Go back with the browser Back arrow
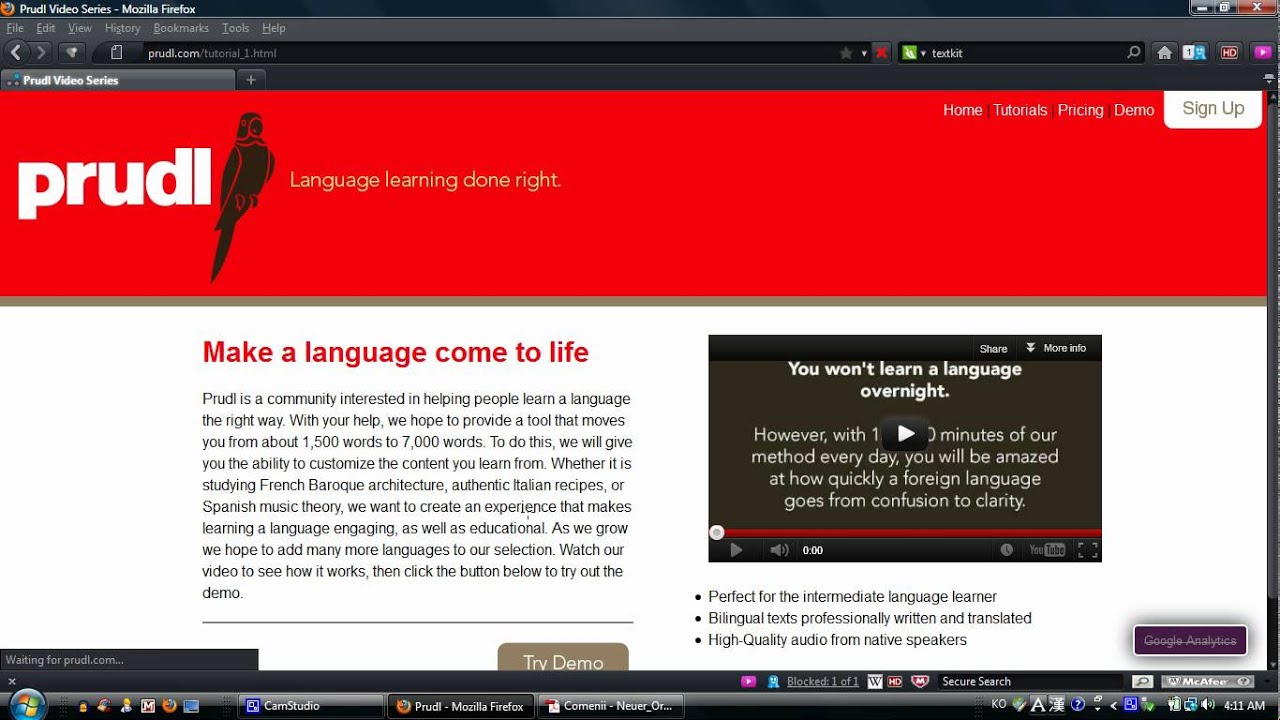Image resolution: width=1280 pixels, height=720 pixels. click(x=16, y=53)
